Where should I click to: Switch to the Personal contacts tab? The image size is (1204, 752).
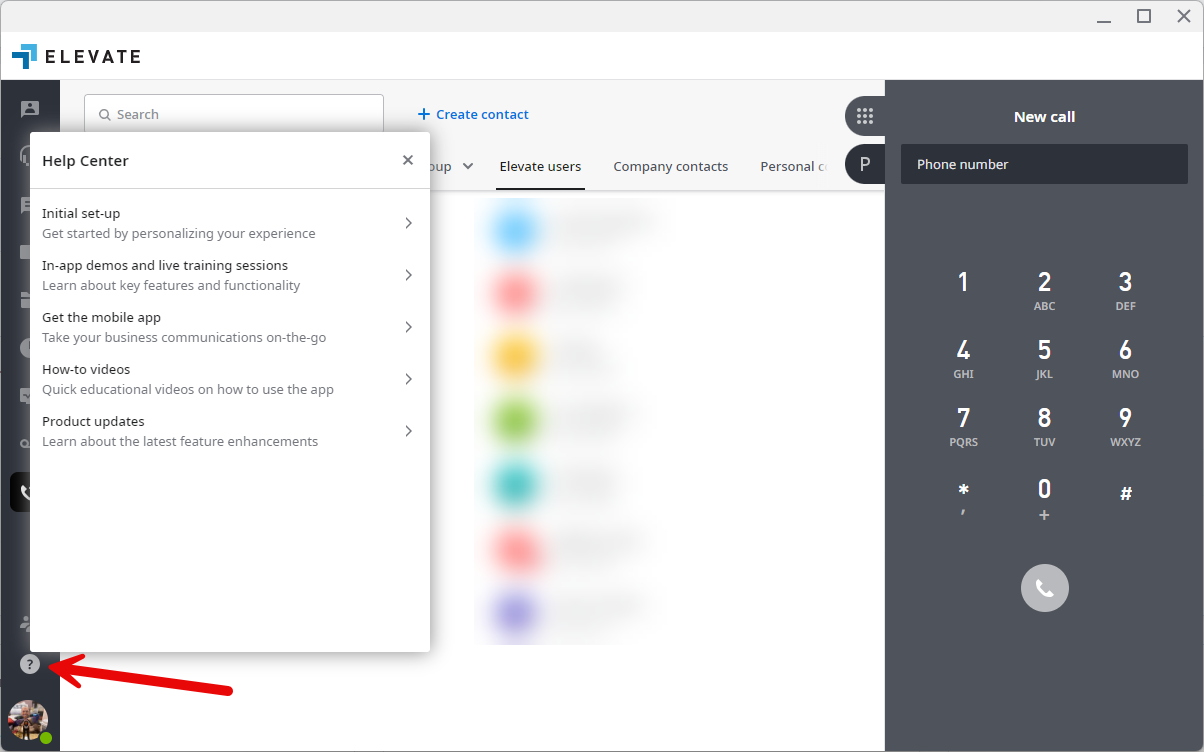[x=793, y=167]
